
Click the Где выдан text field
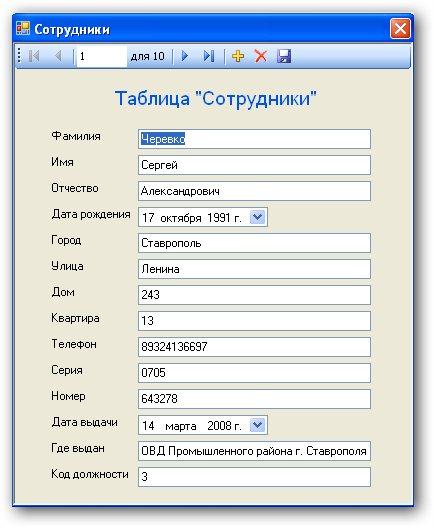254,451
